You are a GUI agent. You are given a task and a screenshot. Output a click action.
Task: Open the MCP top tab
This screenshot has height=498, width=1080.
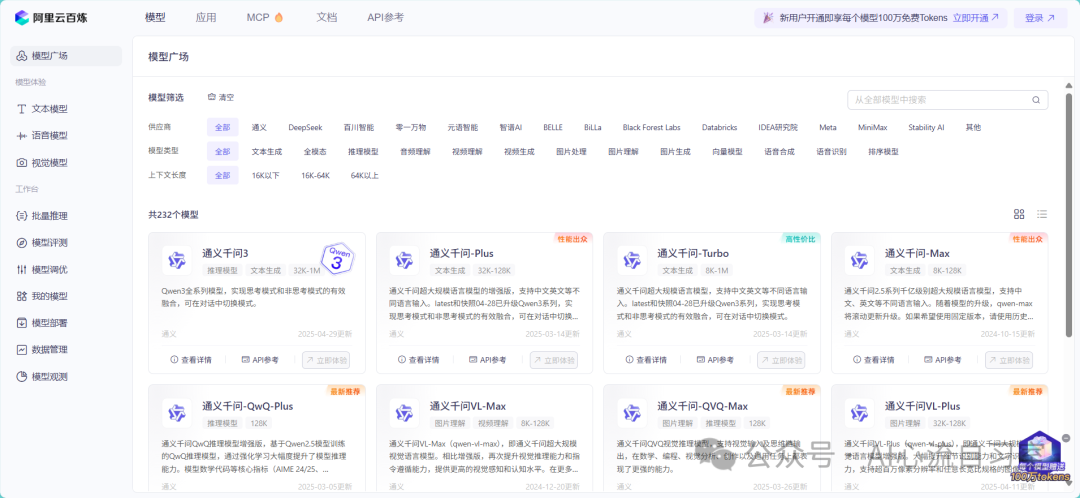point(265,18)
